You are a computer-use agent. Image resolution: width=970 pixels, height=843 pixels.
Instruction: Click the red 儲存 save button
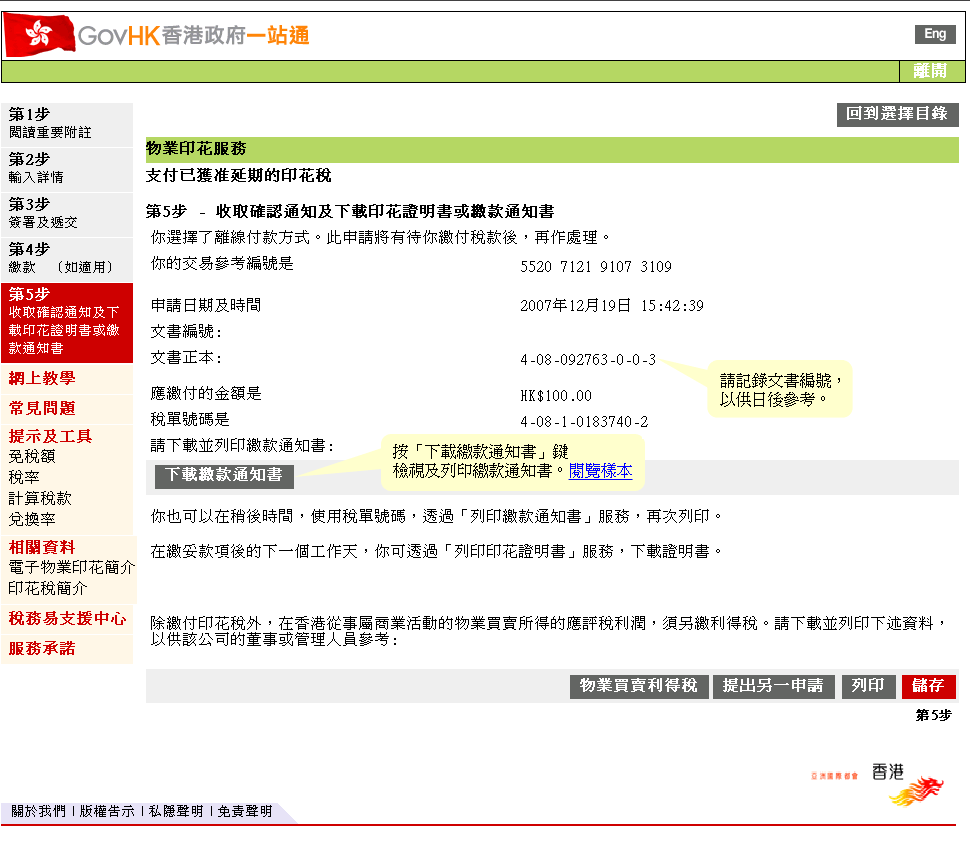pos(928,686)
